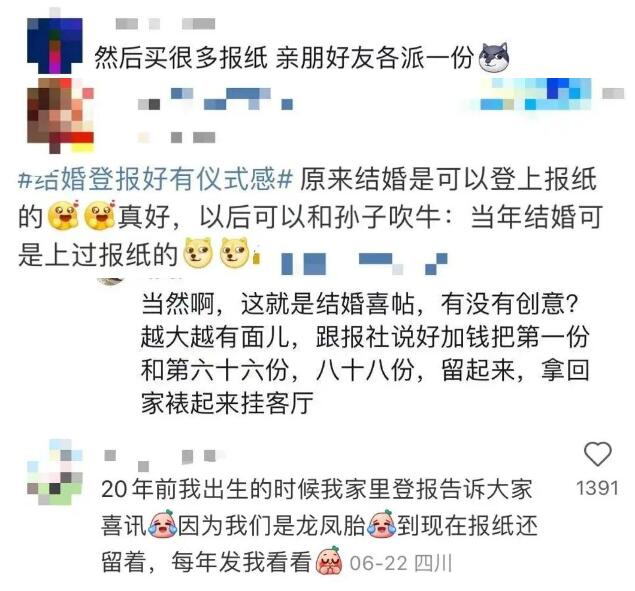Click the blurred blue tag at the post's upper right
This screenshot has height=591, width=635.
click(535, 94)
